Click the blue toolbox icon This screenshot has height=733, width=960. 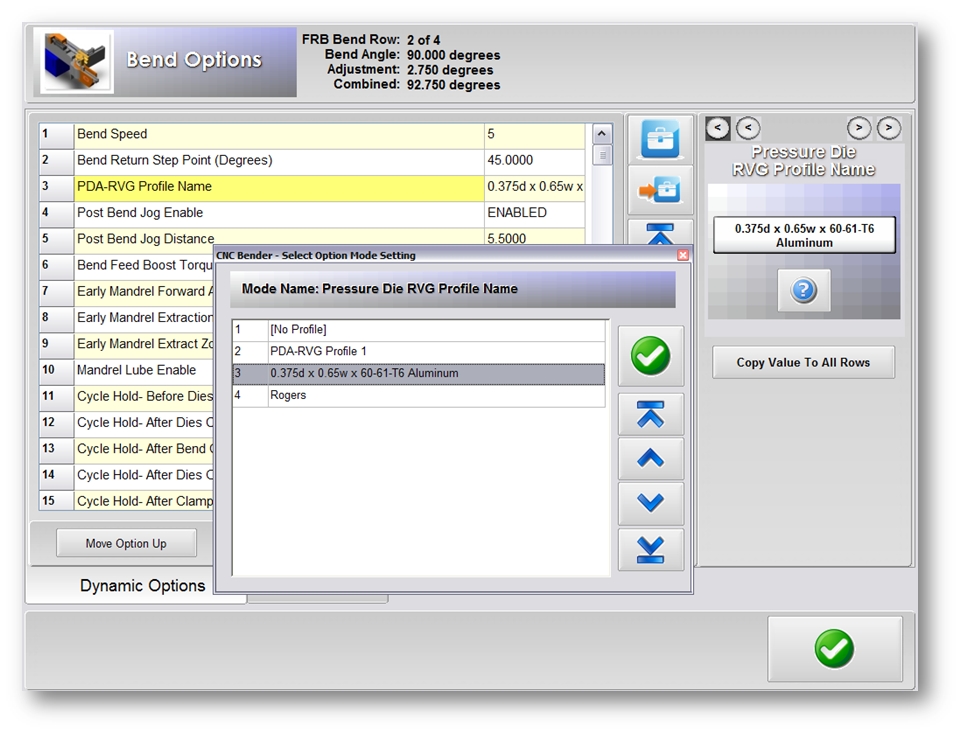[660, 141]
